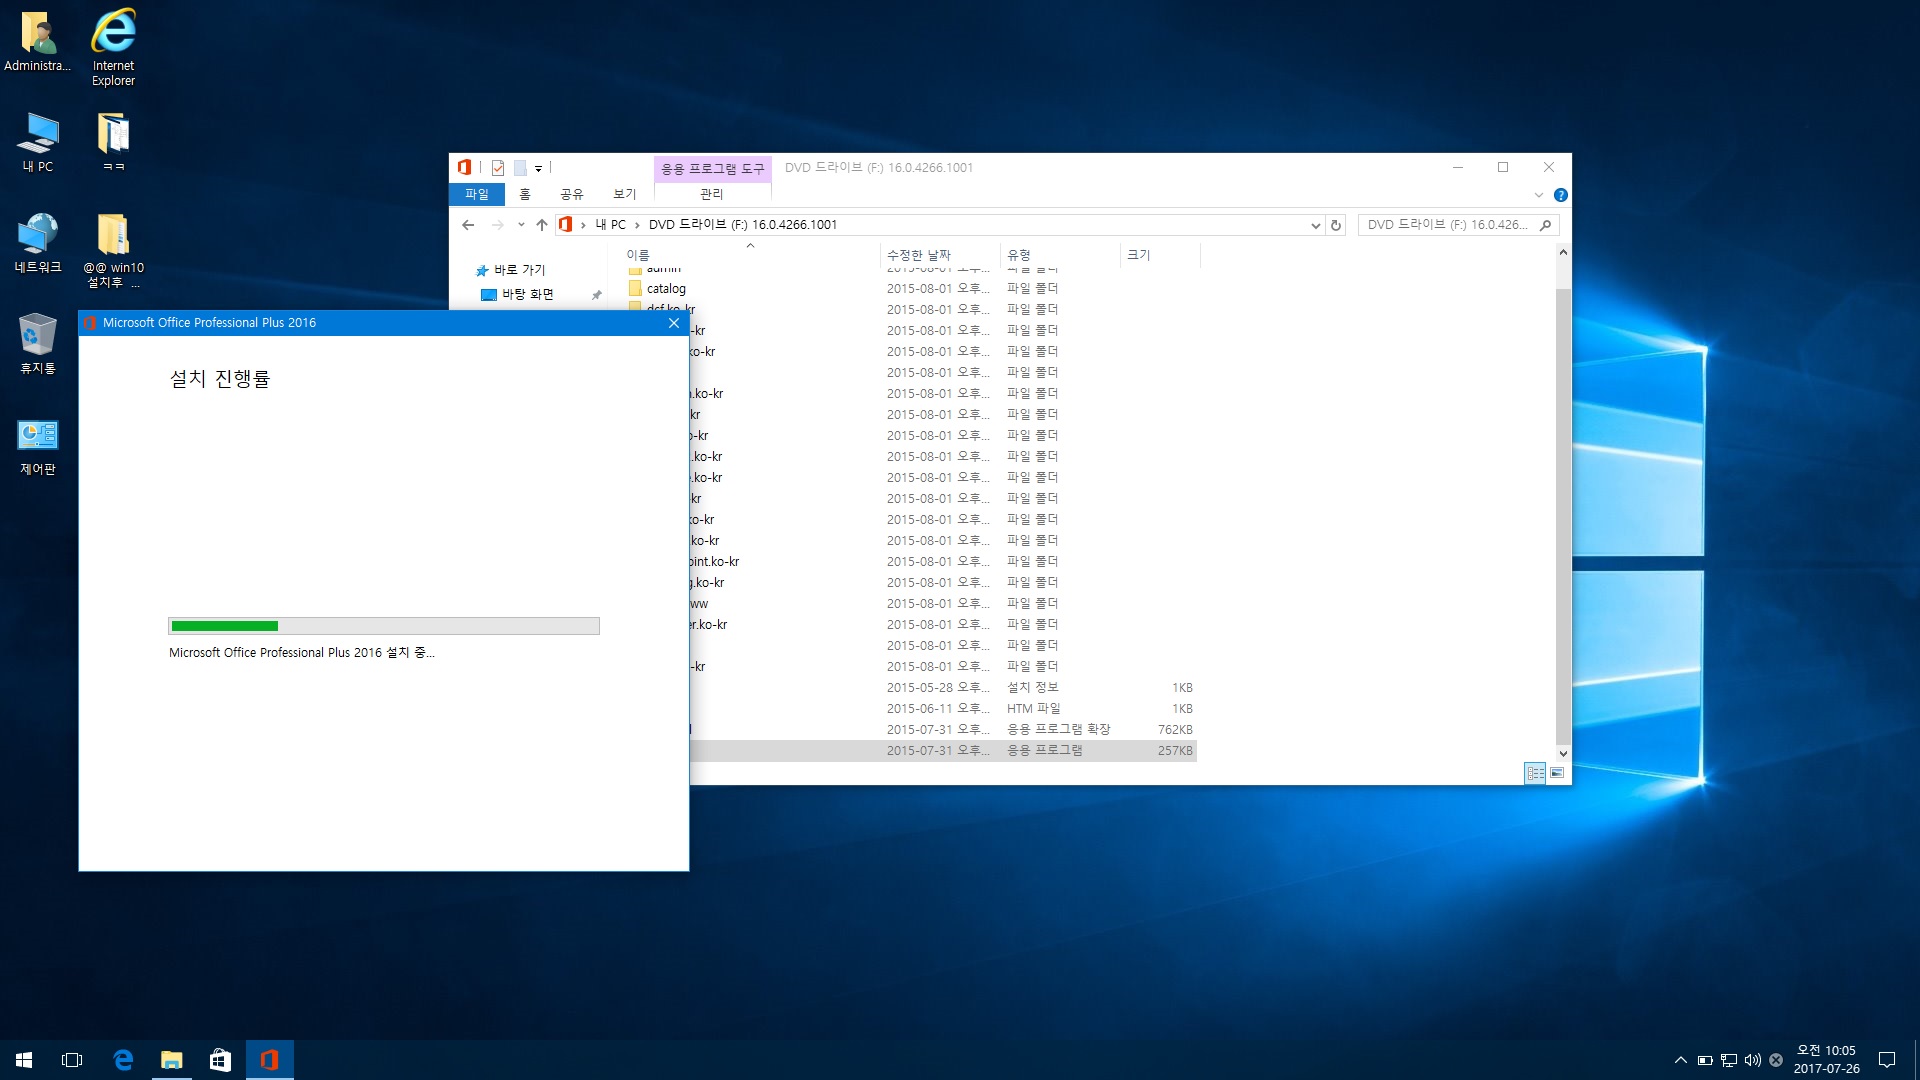The height and width of the screenshot is (1080, 1920).
Task: Go back in Explorer navigation
Action: point(468,225)
